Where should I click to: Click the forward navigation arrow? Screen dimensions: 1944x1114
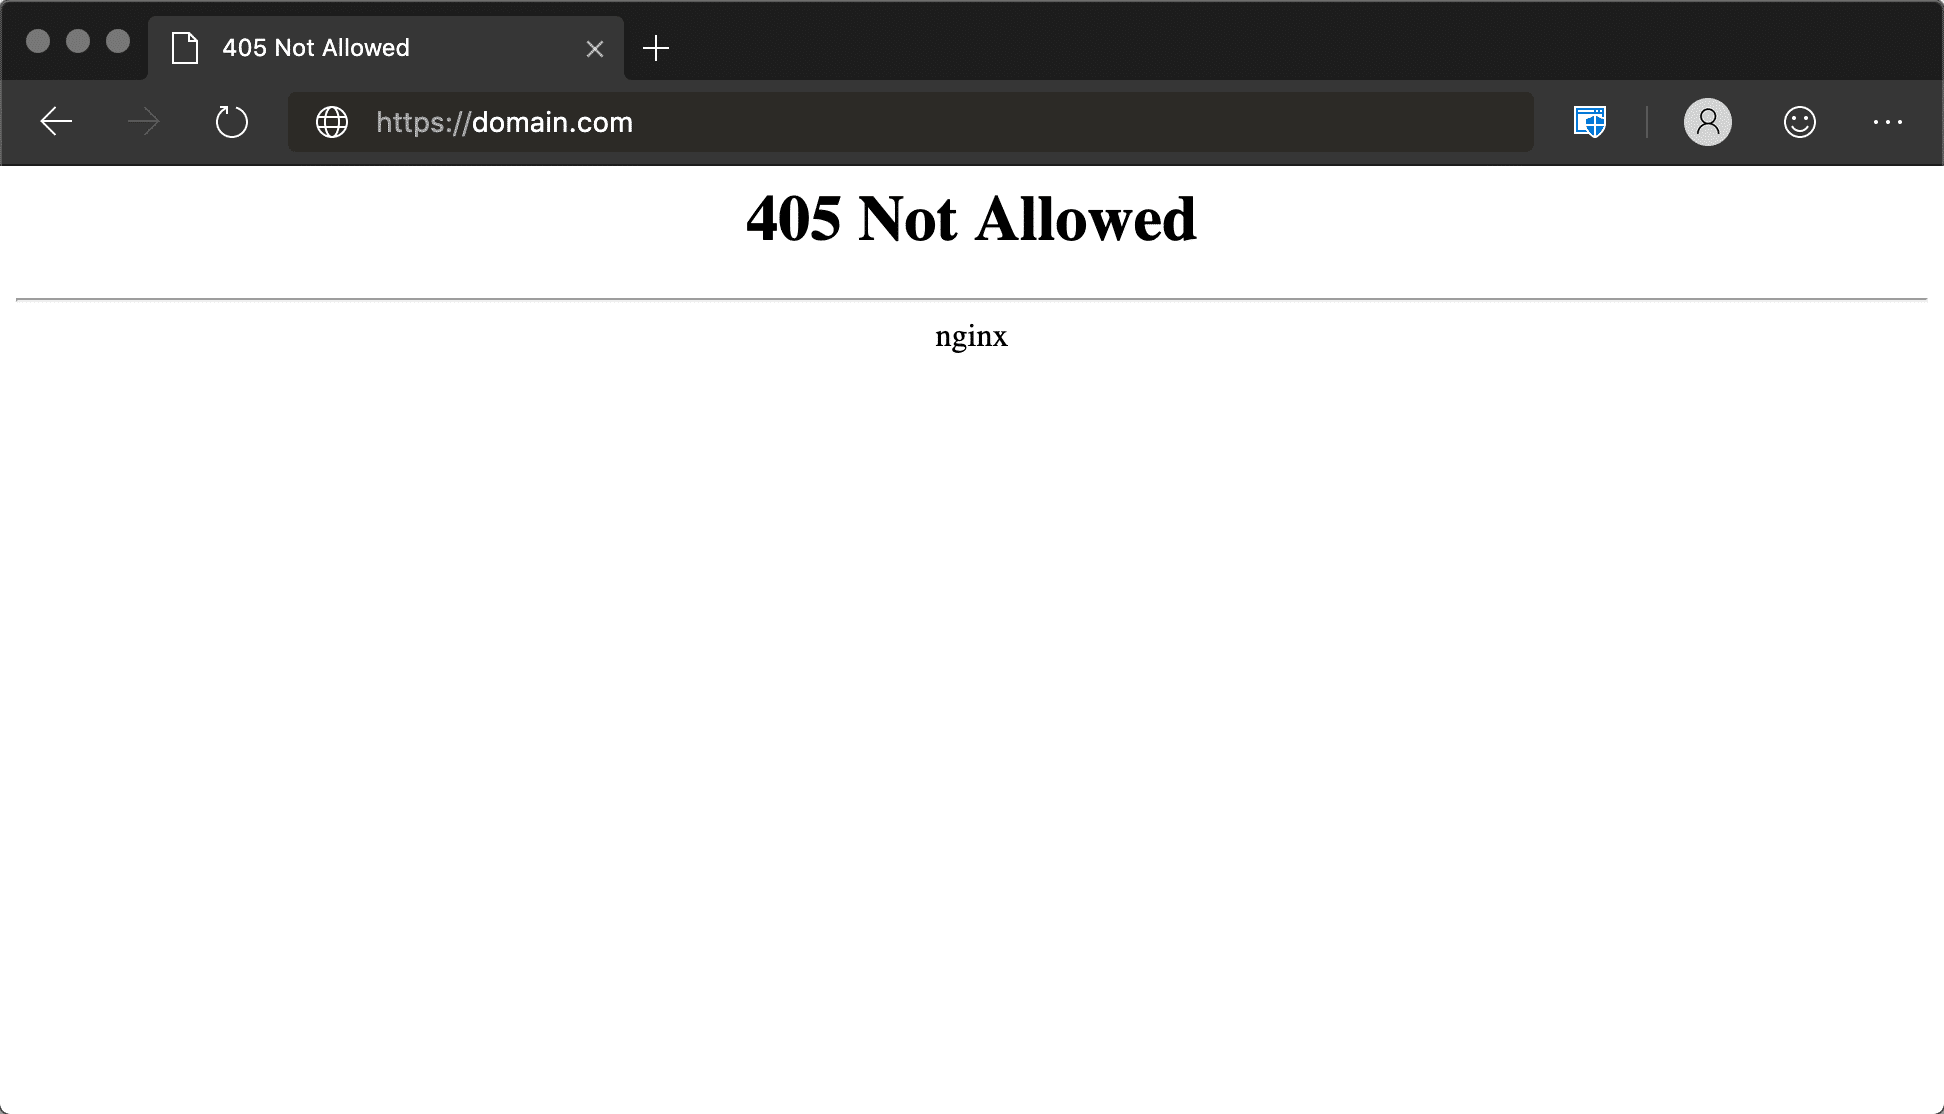coord(143,122)
